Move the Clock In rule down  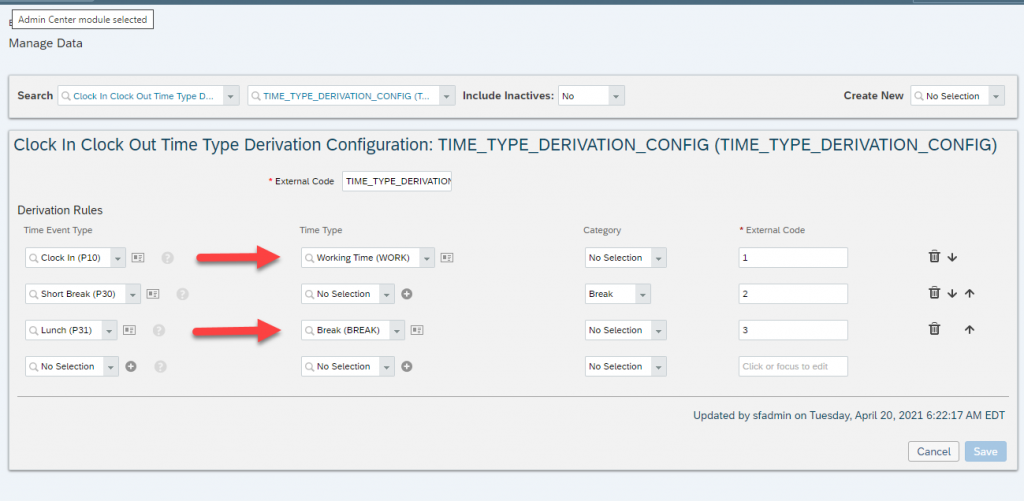952,257
